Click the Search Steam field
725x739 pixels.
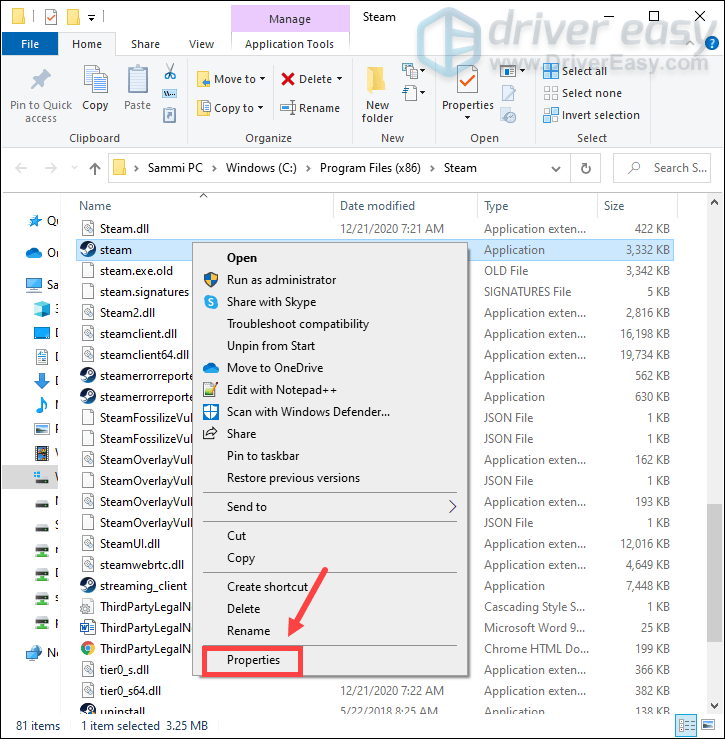[662, 168]
